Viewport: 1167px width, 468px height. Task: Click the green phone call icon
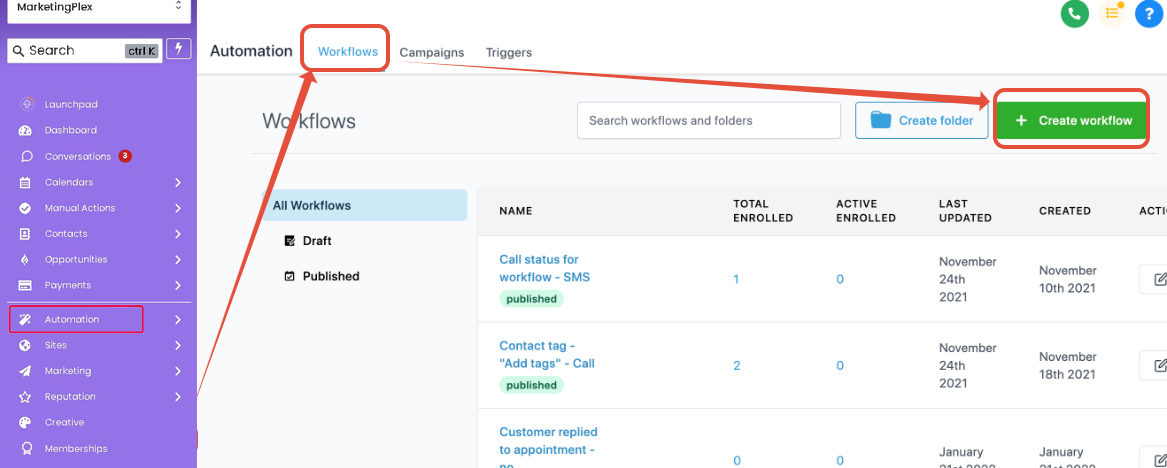tap(1075, 14)
